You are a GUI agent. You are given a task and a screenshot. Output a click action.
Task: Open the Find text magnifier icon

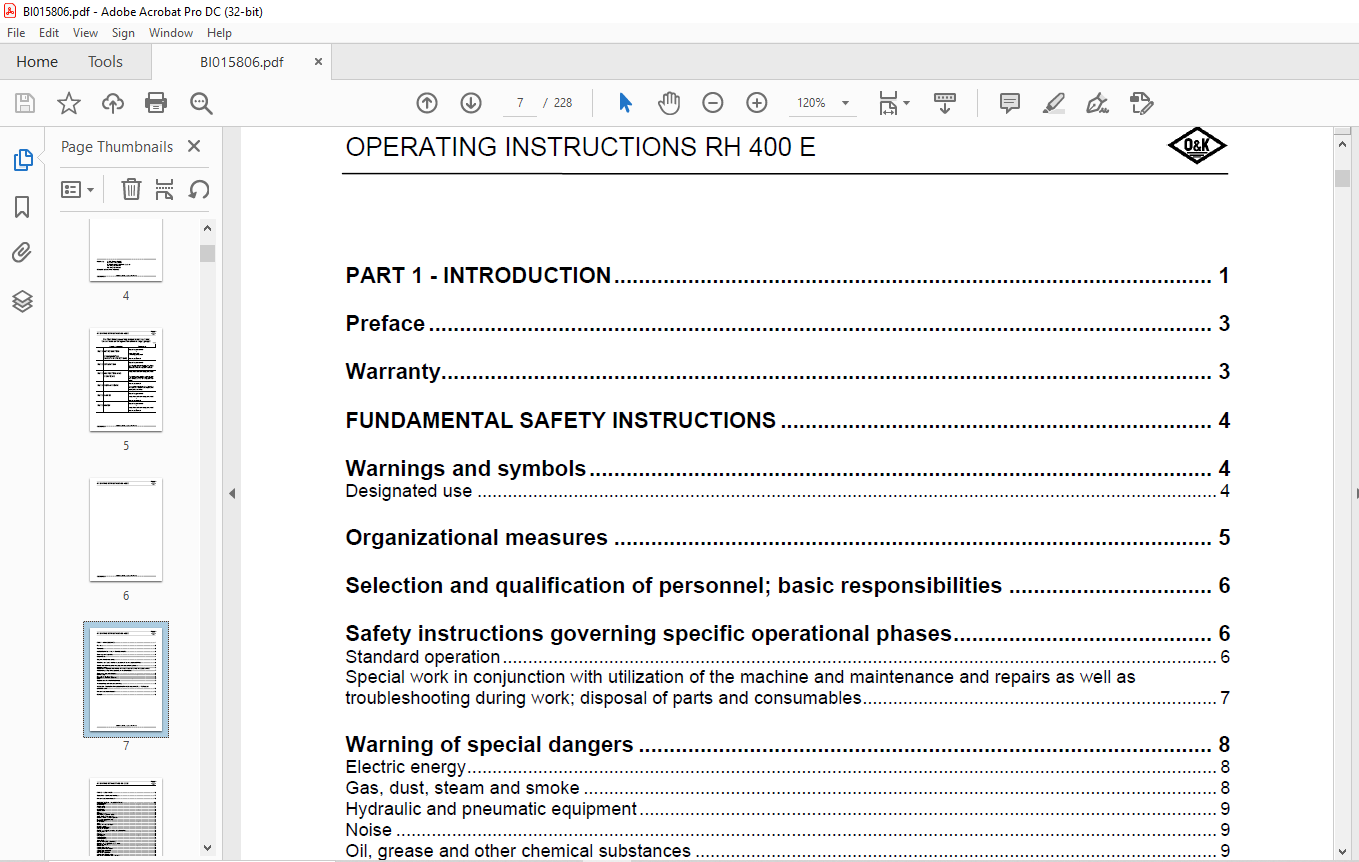(x=201, y=103)
